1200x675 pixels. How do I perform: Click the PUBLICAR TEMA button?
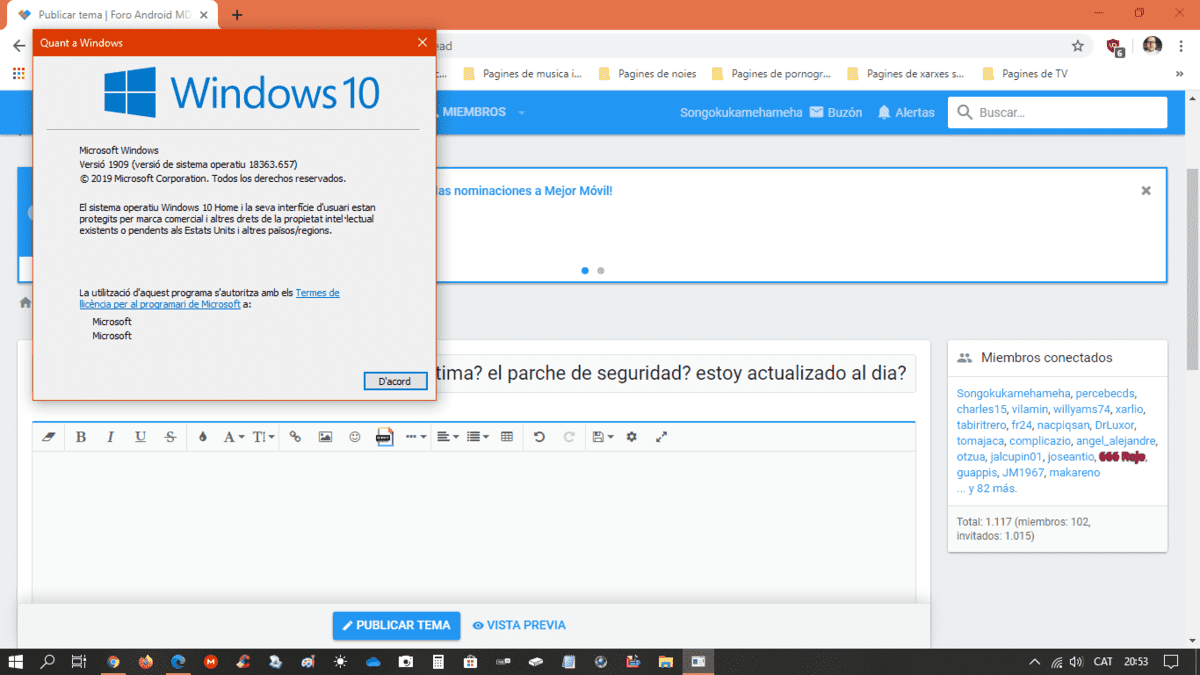[396, 625]
